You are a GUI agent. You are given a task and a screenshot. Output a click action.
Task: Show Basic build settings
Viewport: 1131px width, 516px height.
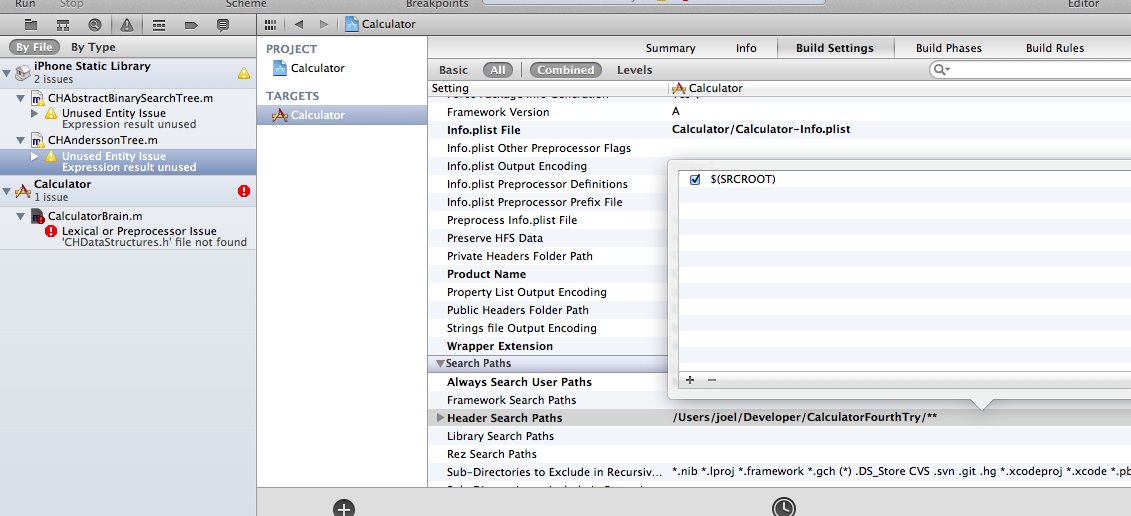(x=453, y=70)
